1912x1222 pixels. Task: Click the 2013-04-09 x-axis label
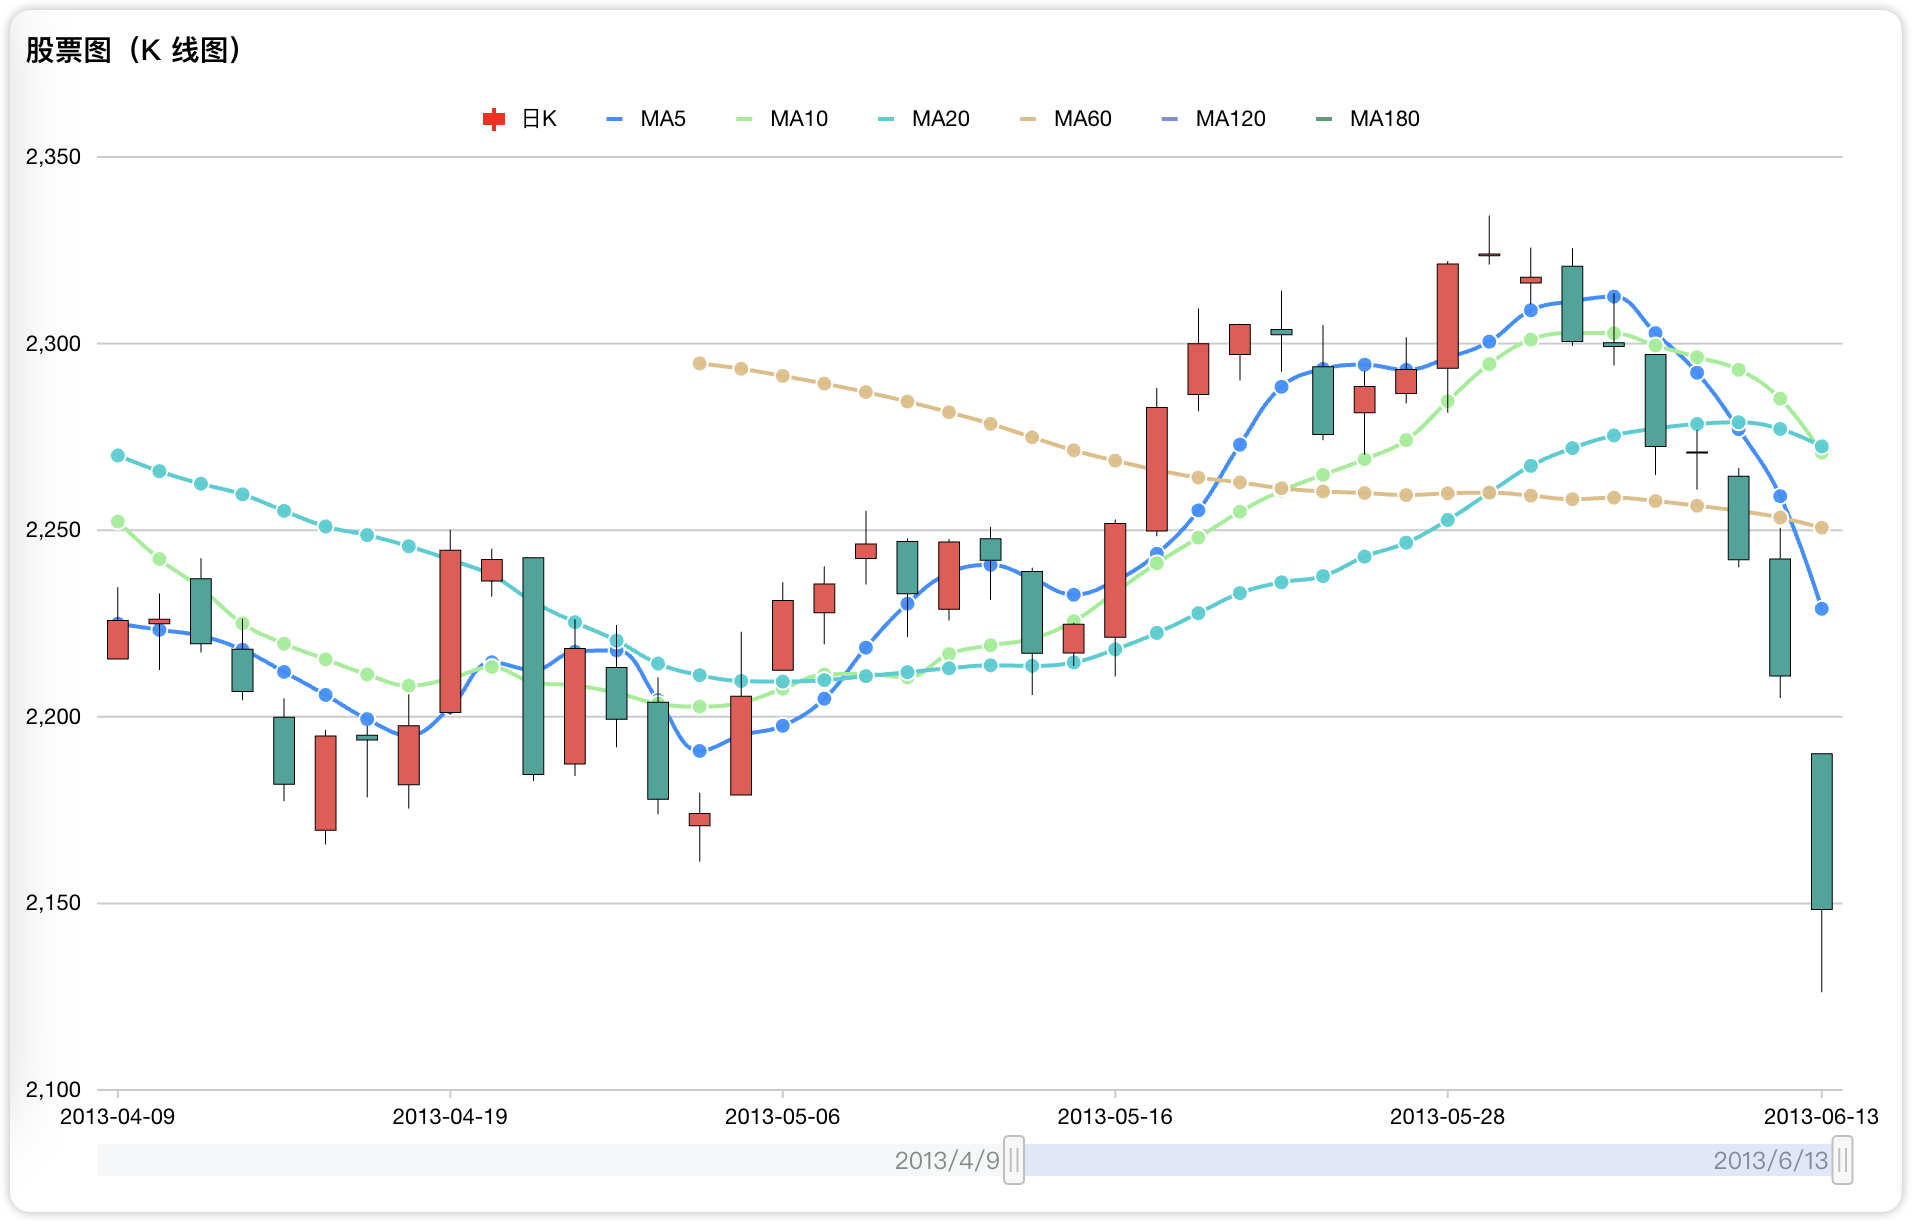pyautogui.click(x=118, y=1117)
